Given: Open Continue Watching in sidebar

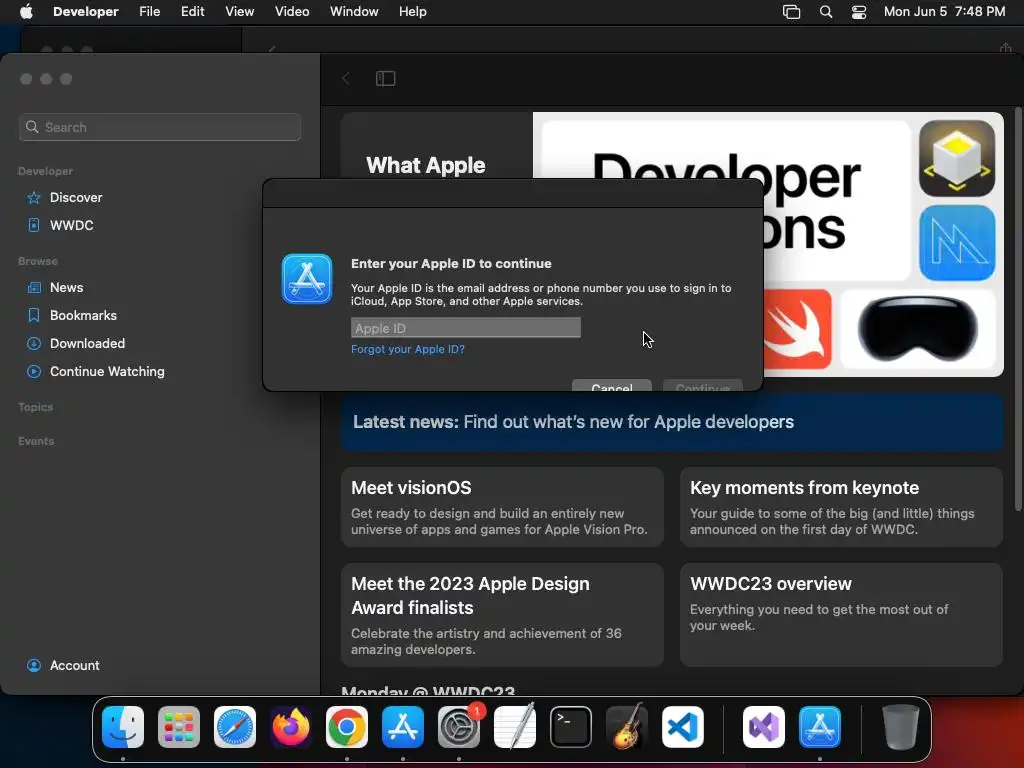Looking at the screenshot, I should 107,372.
